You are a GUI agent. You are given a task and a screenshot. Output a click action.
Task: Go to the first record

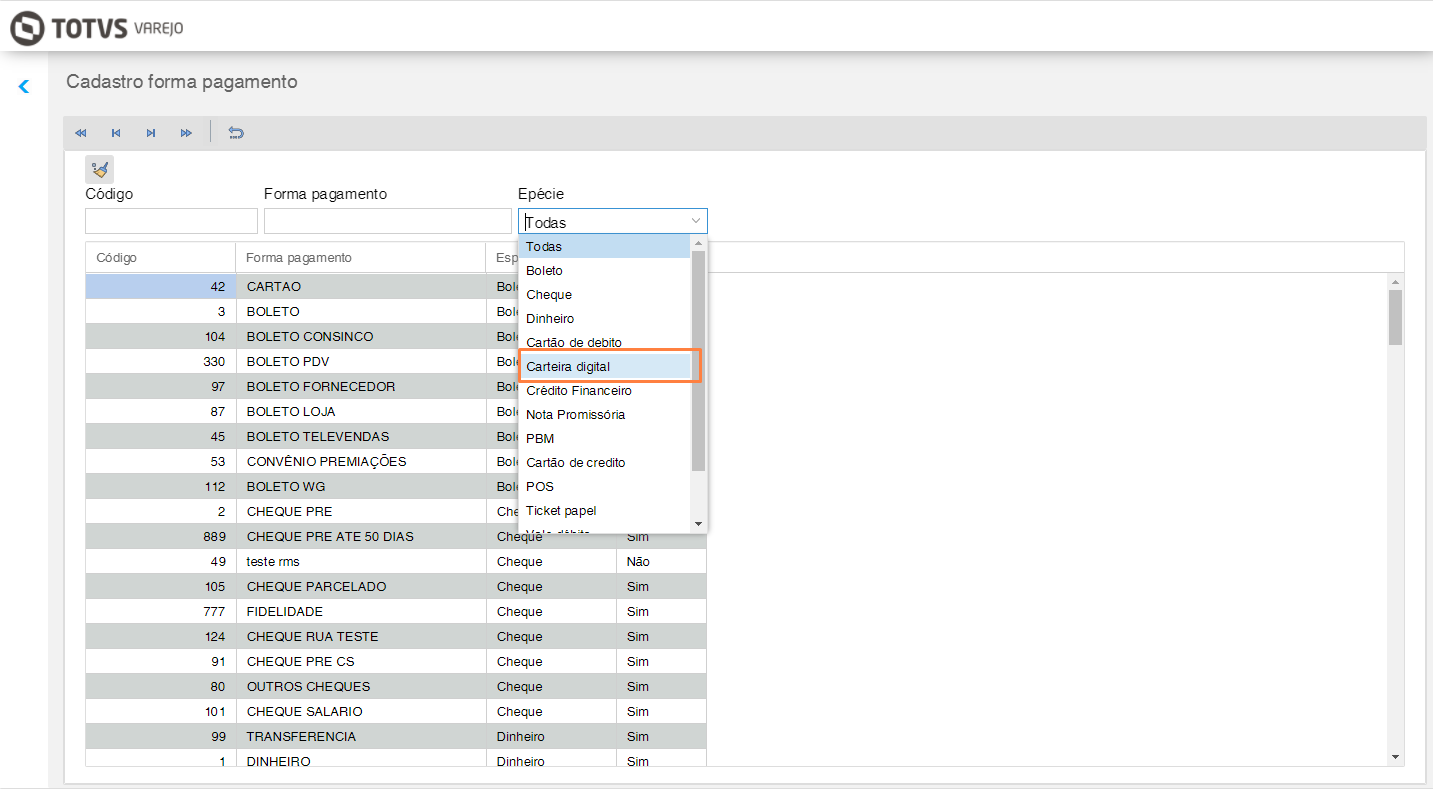click(81, 133)
